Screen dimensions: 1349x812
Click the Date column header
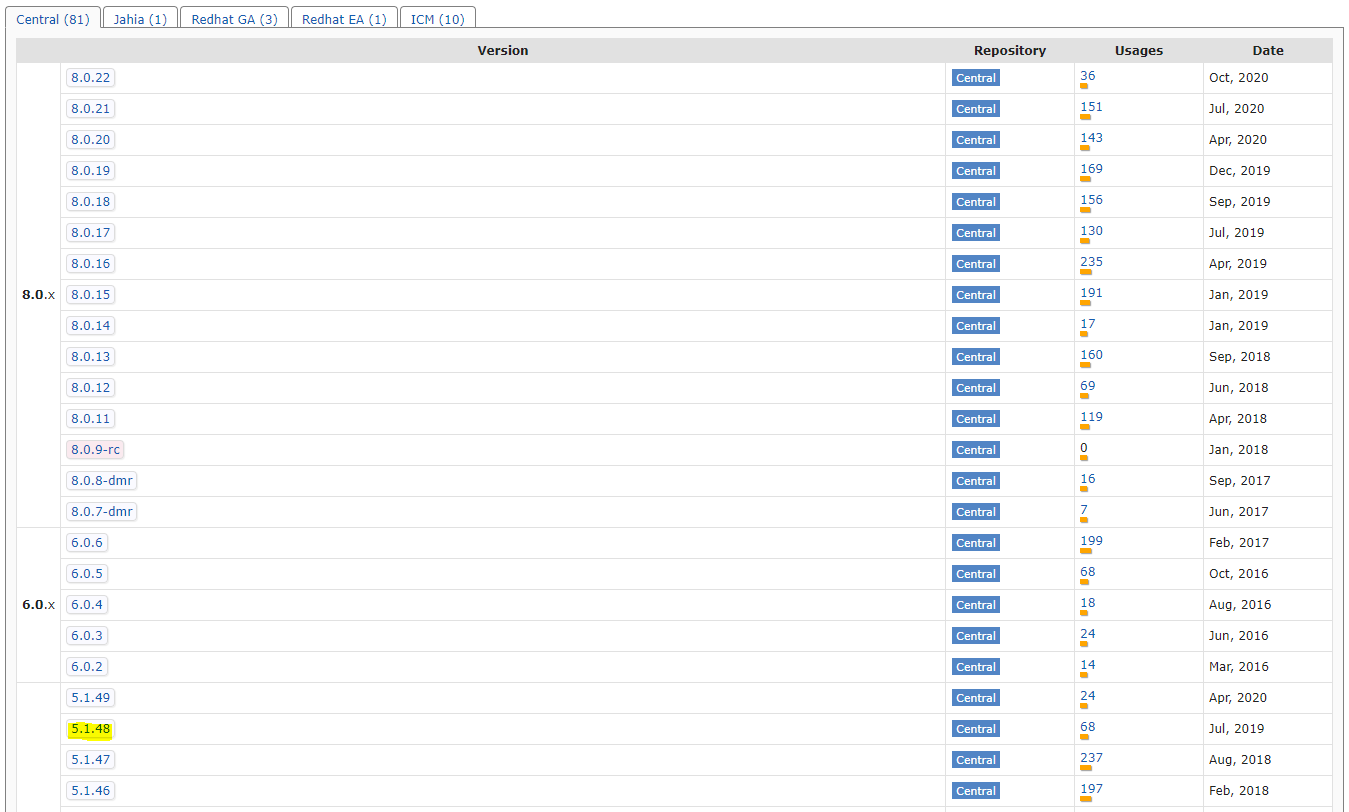tap(1268, 50)
